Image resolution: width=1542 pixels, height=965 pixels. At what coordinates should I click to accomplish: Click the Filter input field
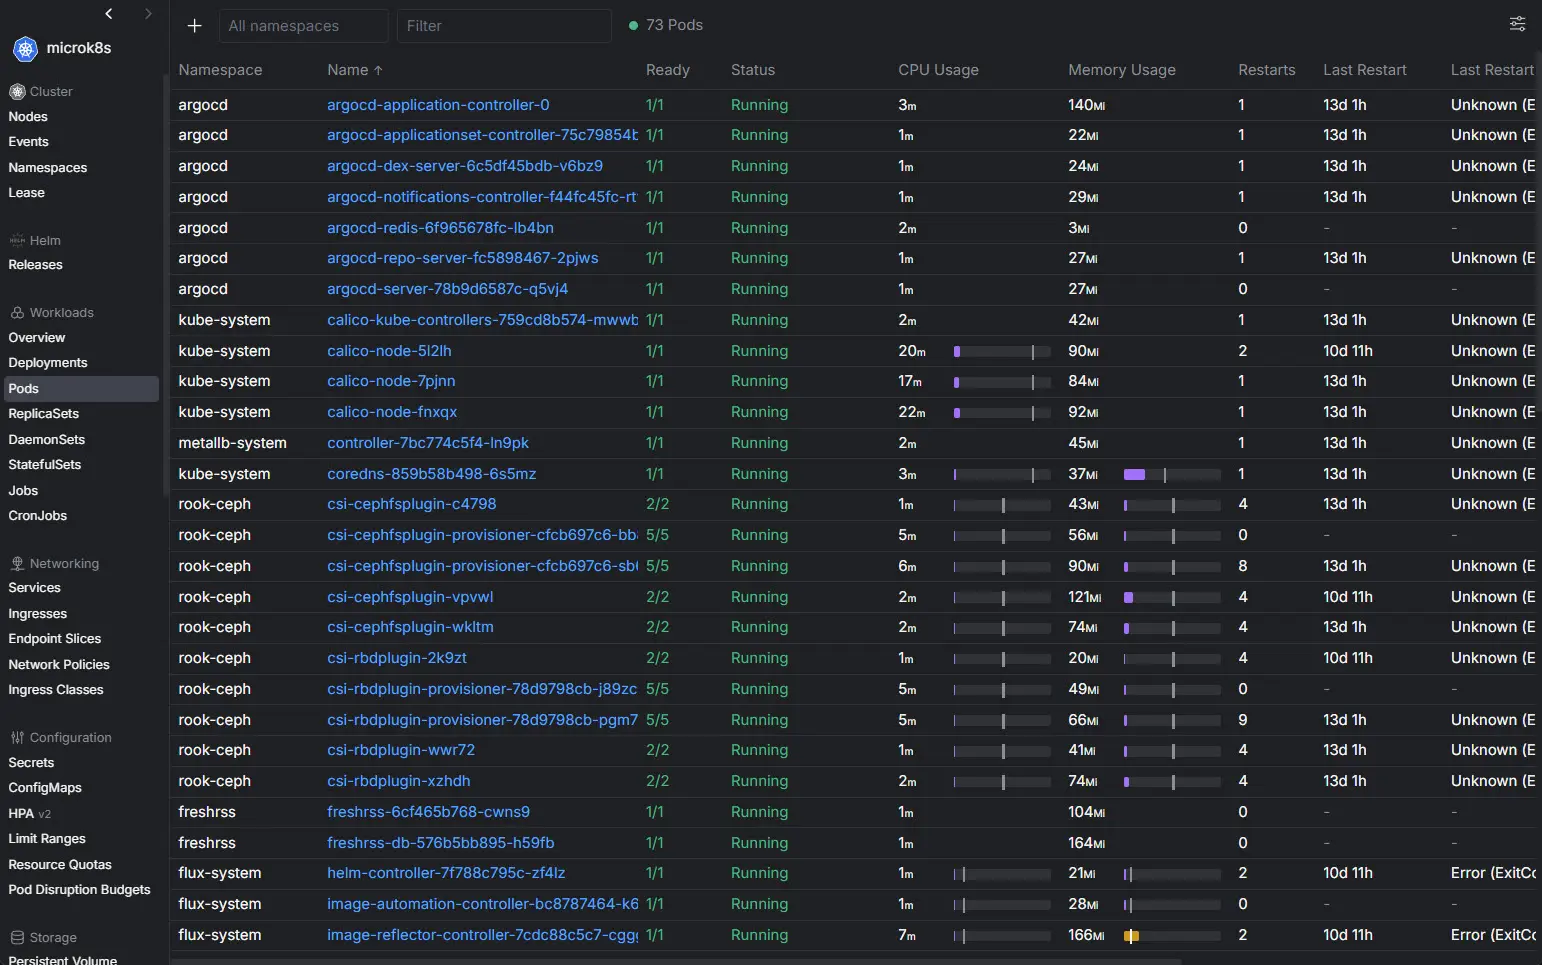tap(503, 26)
